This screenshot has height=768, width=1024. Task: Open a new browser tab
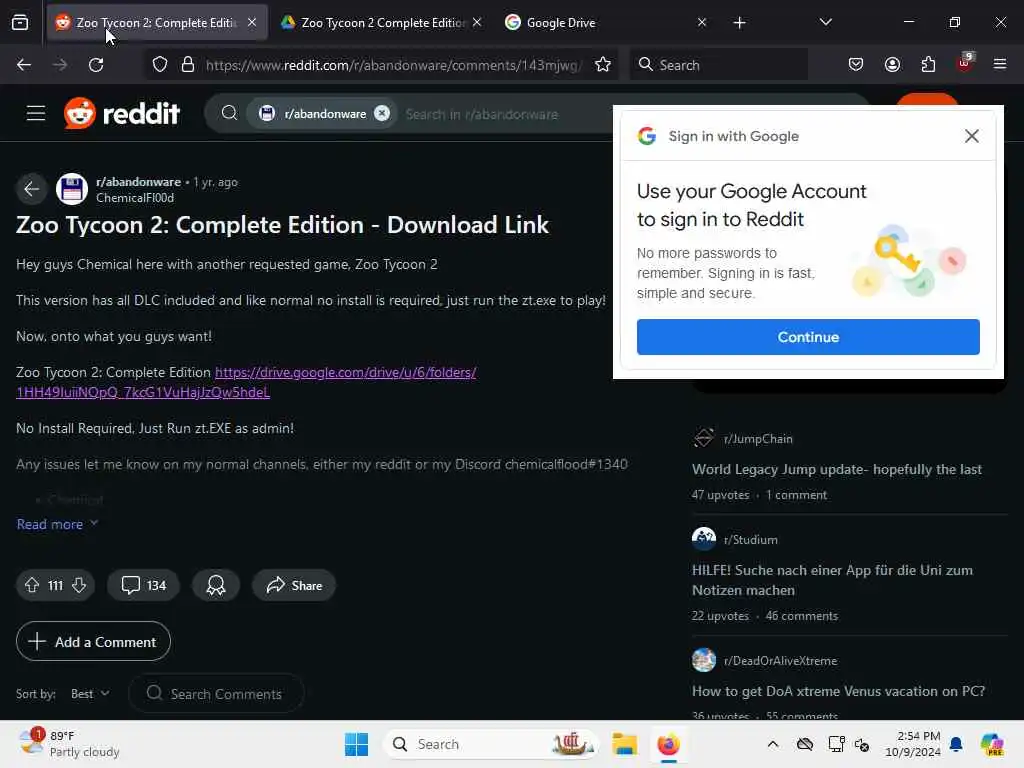coord(739,23)
